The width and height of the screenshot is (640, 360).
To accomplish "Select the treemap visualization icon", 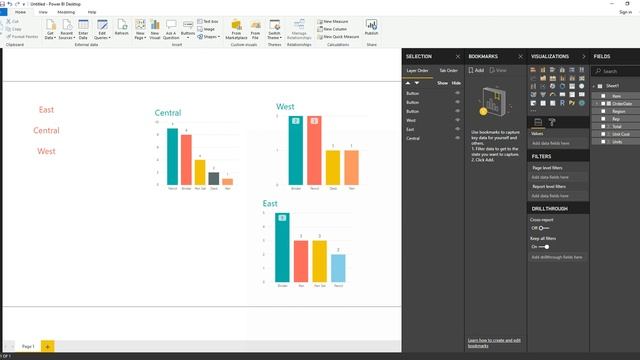I will 572,86.
